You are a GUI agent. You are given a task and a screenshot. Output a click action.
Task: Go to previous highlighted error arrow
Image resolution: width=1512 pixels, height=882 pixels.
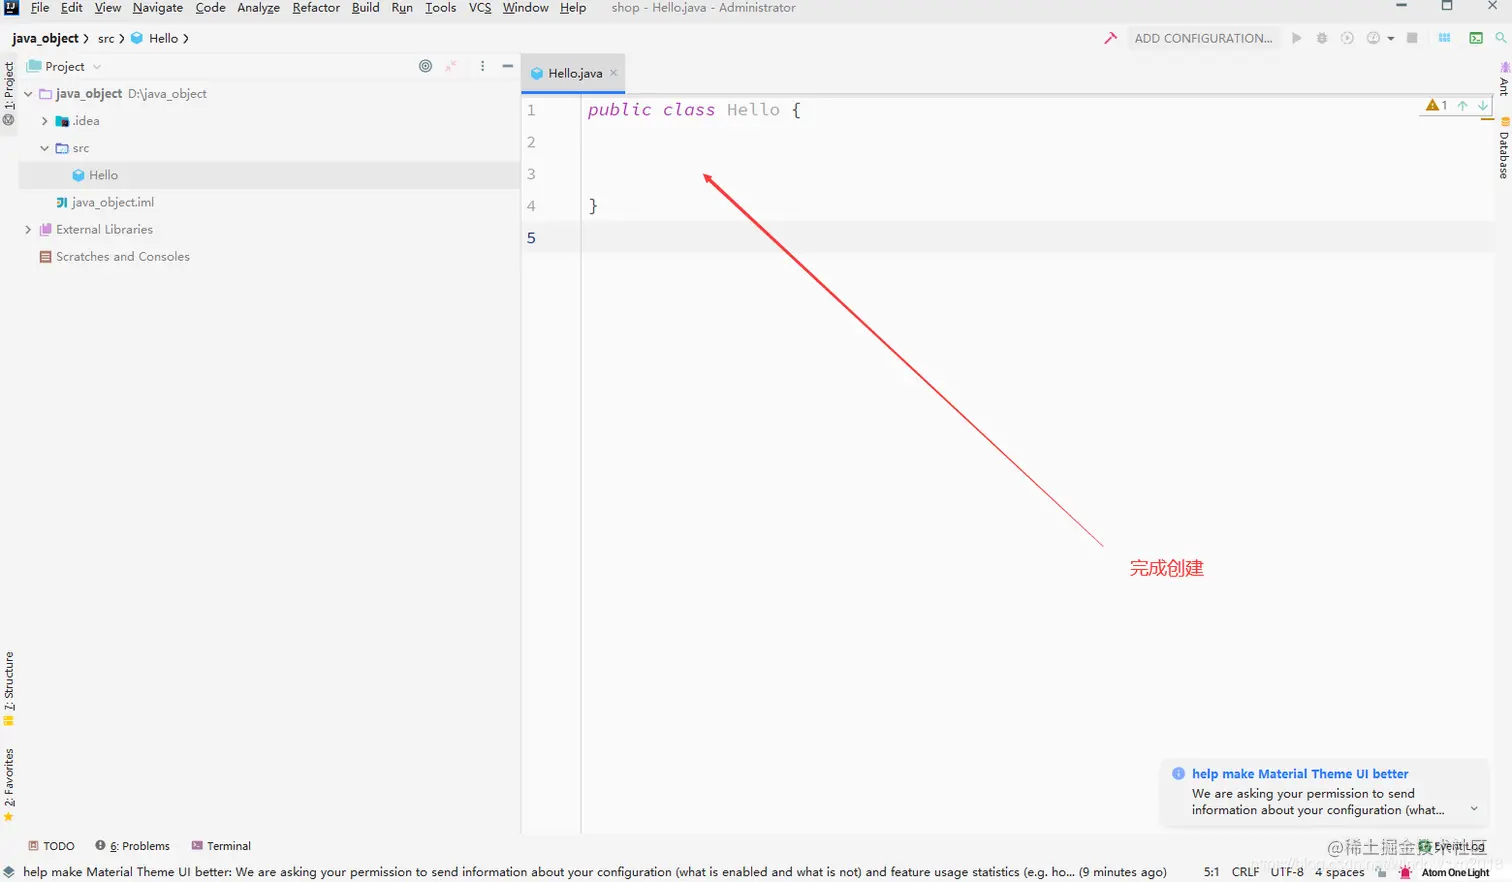[x=1462, y=105]
